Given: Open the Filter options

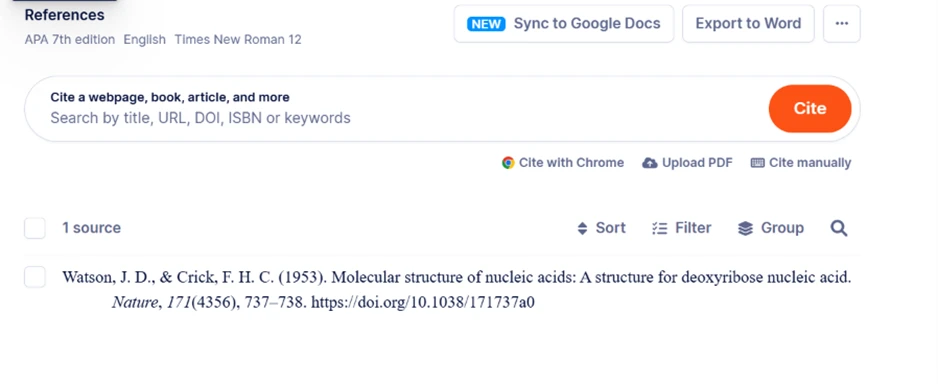Looking at the screenshot, I should 681,228.
